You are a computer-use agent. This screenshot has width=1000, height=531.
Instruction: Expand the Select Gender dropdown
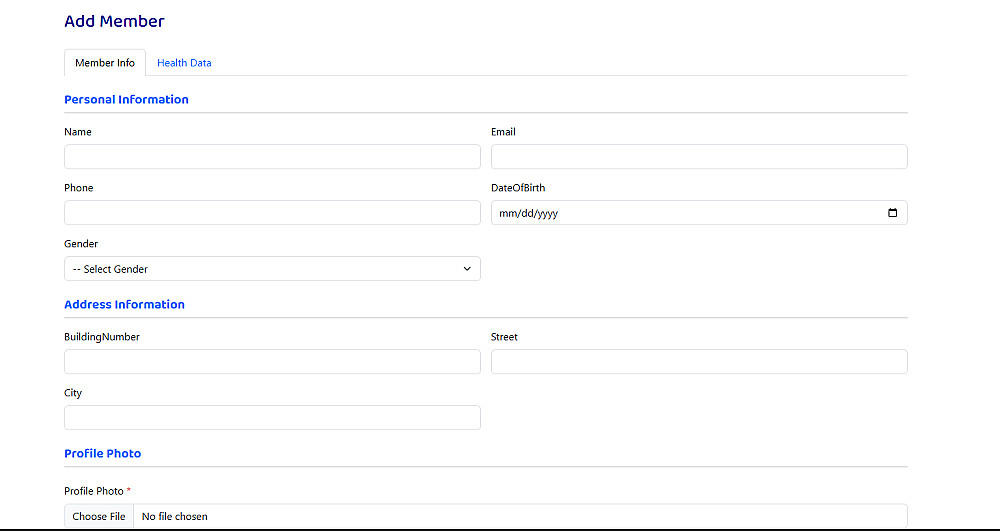[x=272, y=269]
